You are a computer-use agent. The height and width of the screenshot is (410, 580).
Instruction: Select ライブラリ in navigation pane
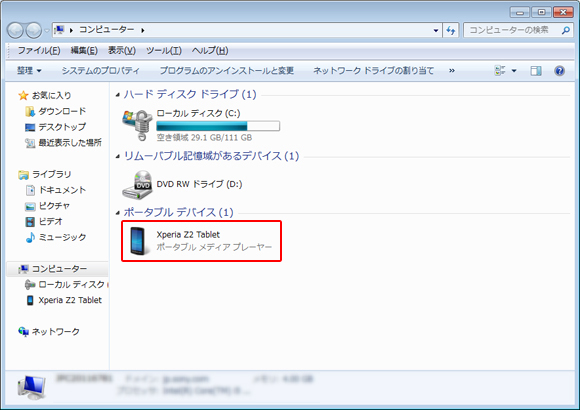tap(51, 174)
